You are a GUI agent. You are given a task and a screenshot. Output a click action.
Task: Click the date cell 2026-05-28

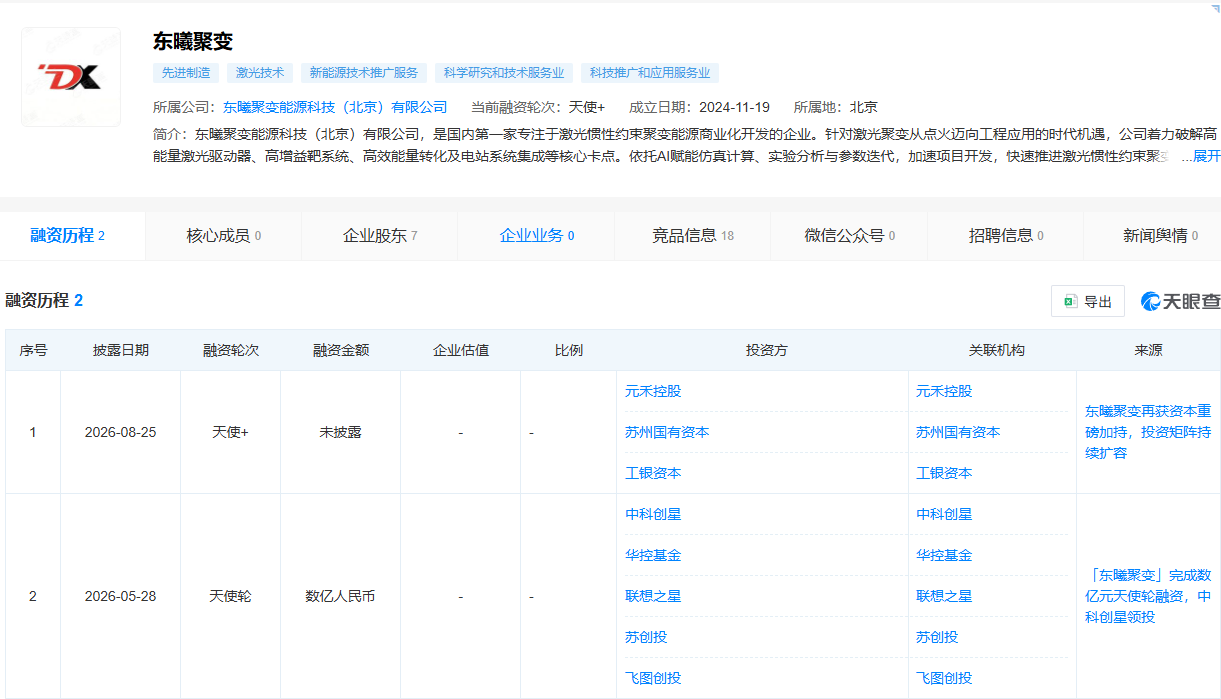(121, 596)
